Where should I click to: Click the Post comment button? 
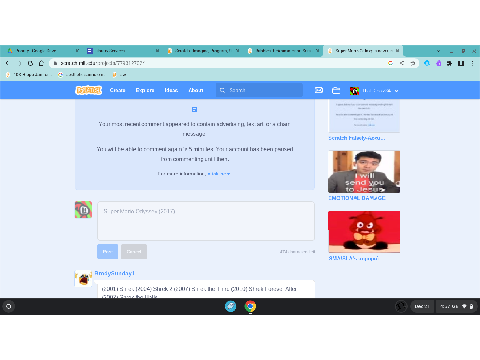107,251
